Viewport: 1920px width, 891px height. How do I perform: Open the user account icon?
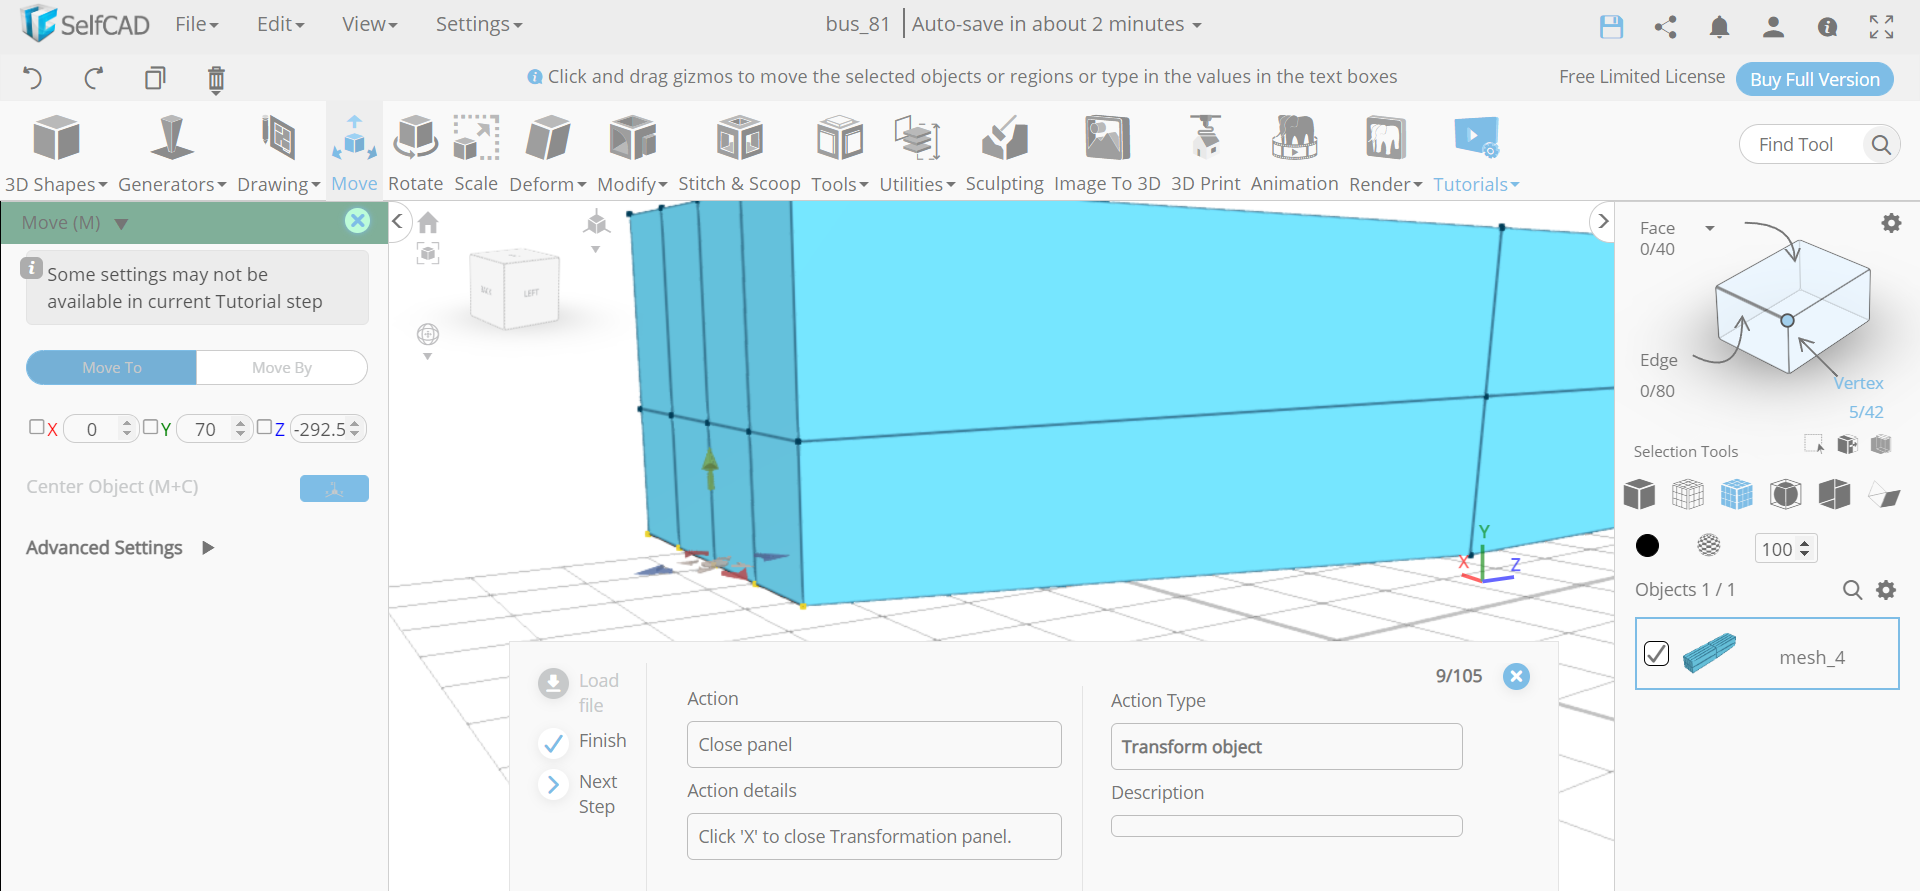[x=1773, y=27]
